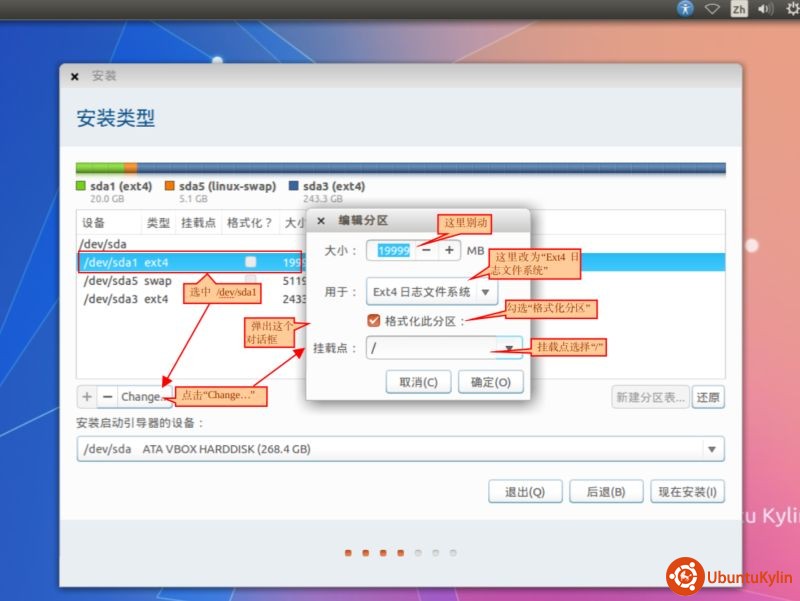Click the Zh input method indicator

click(739, 9)
